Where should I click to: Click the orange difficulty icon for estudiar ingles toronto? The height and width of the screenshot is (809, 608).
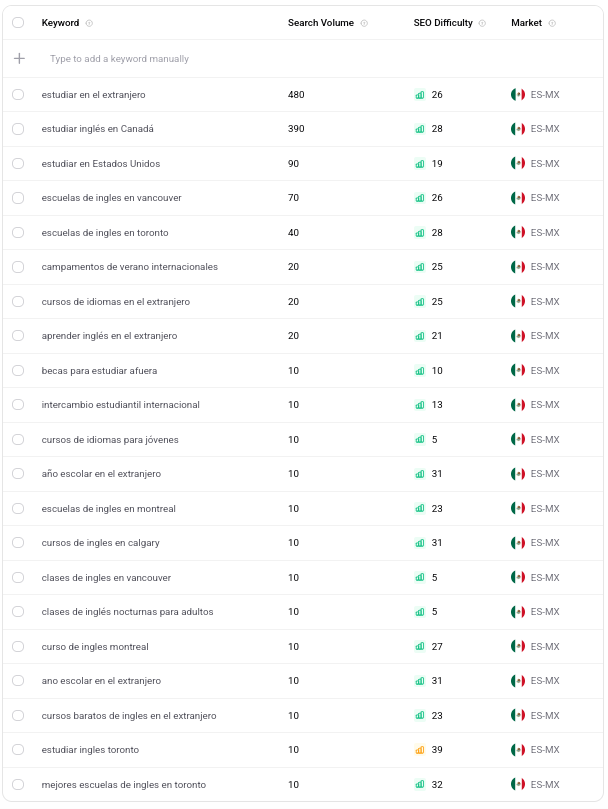[420, 750]
